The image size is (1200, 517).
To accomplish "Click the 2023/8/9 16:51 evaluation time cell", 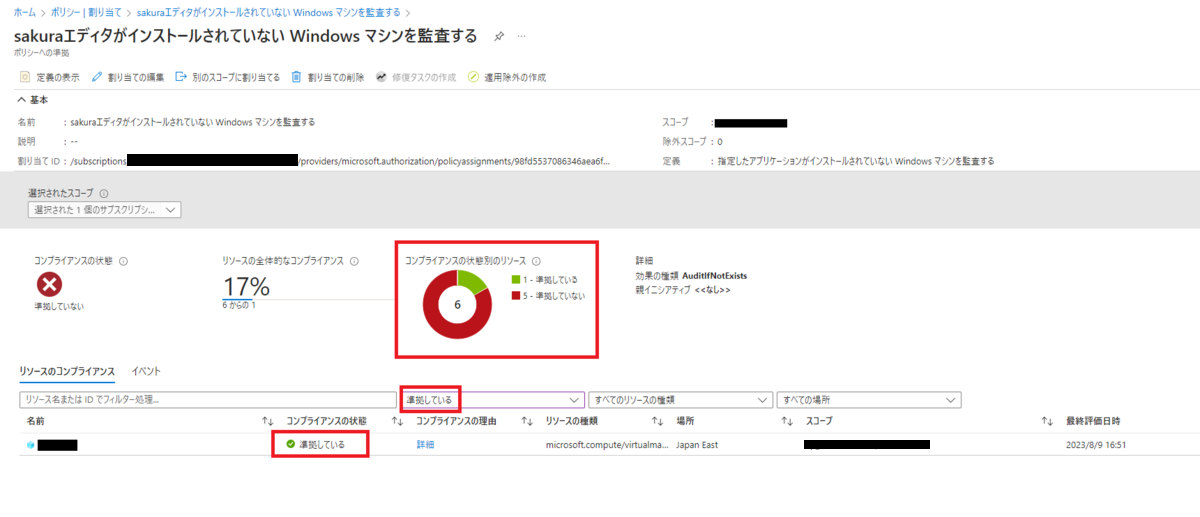I will [1096, 445].
